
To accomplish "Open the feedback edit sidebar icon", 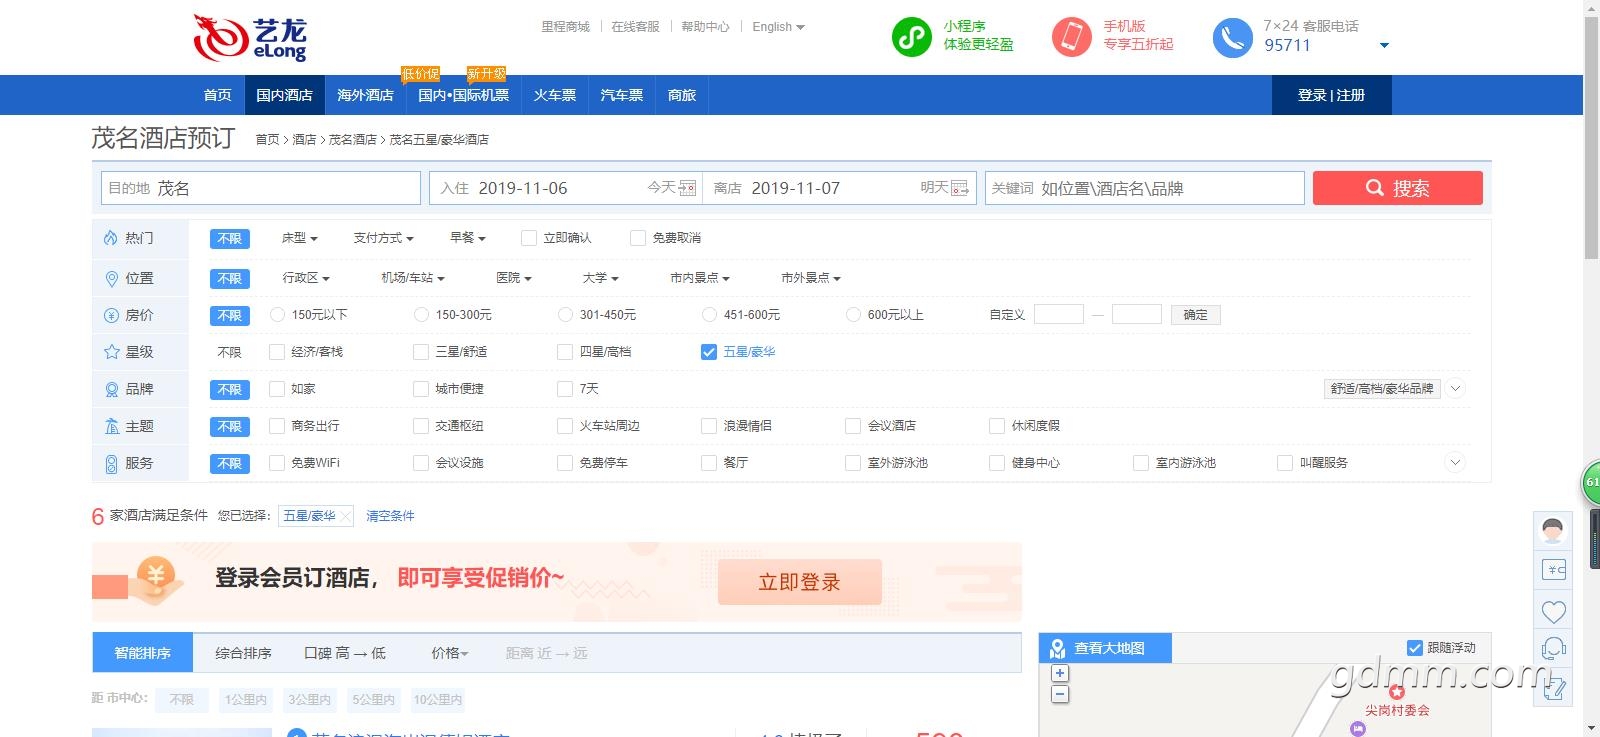I will 1554,689.
